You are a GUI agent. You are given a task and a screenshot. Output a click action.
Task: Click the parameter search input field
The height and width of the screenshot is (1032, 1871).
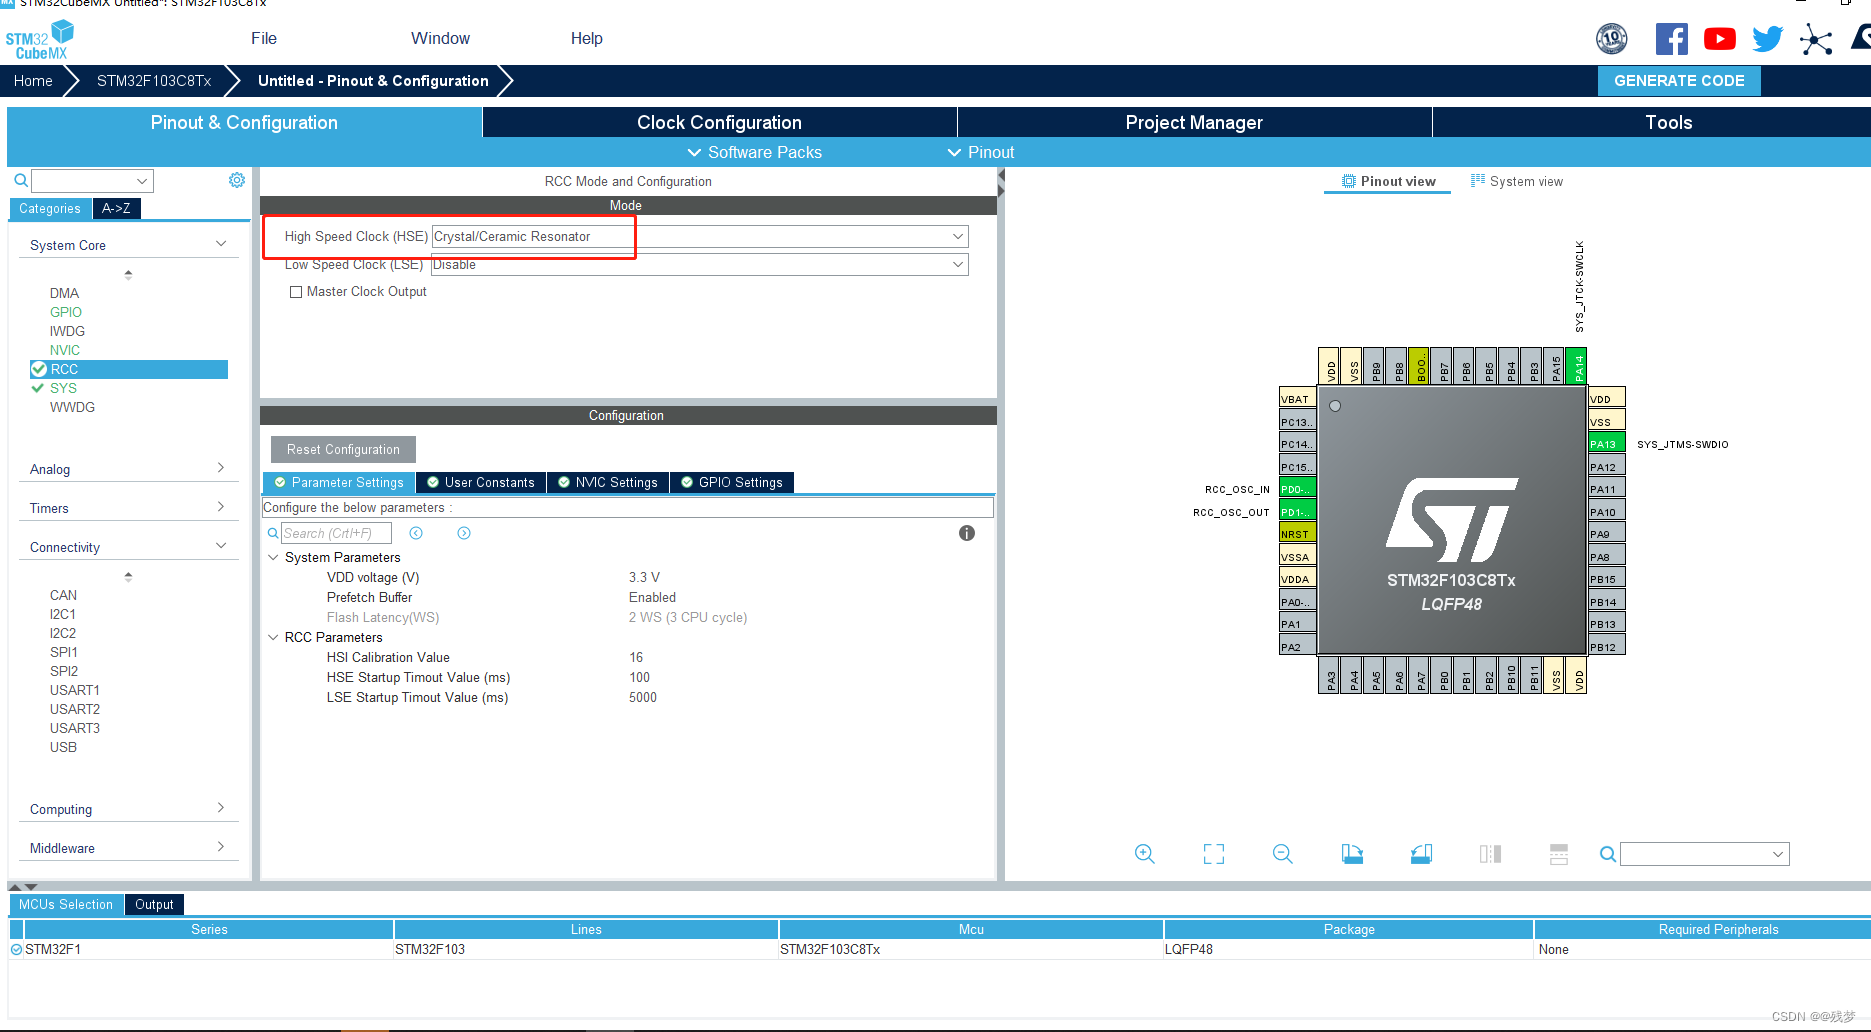(336, 533)
